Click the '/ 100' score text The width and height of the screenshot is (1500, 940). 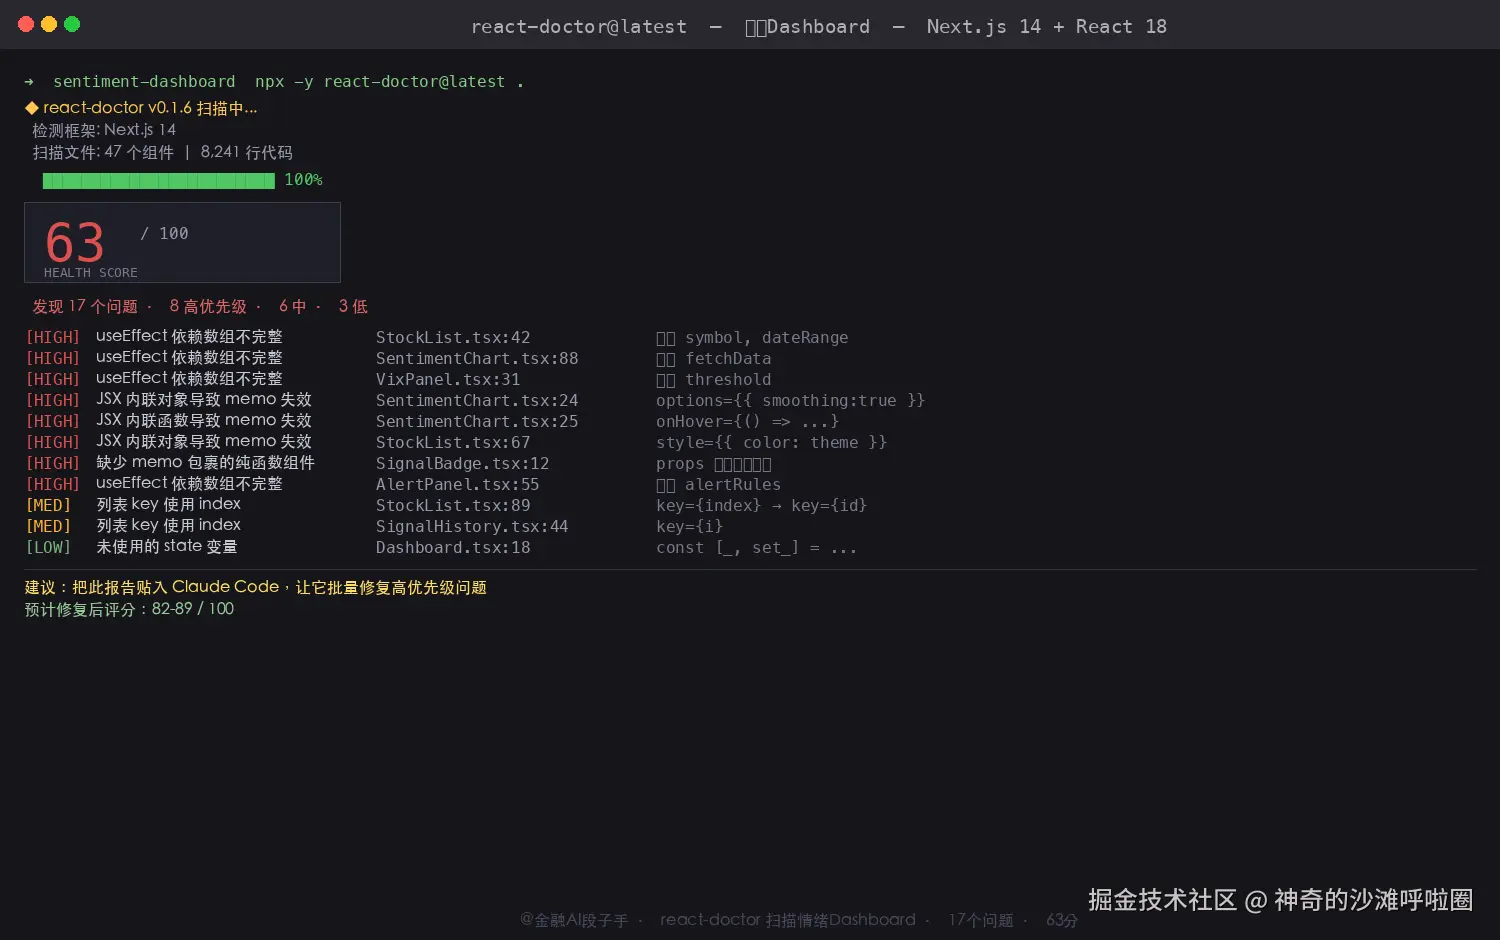[164, 233]
